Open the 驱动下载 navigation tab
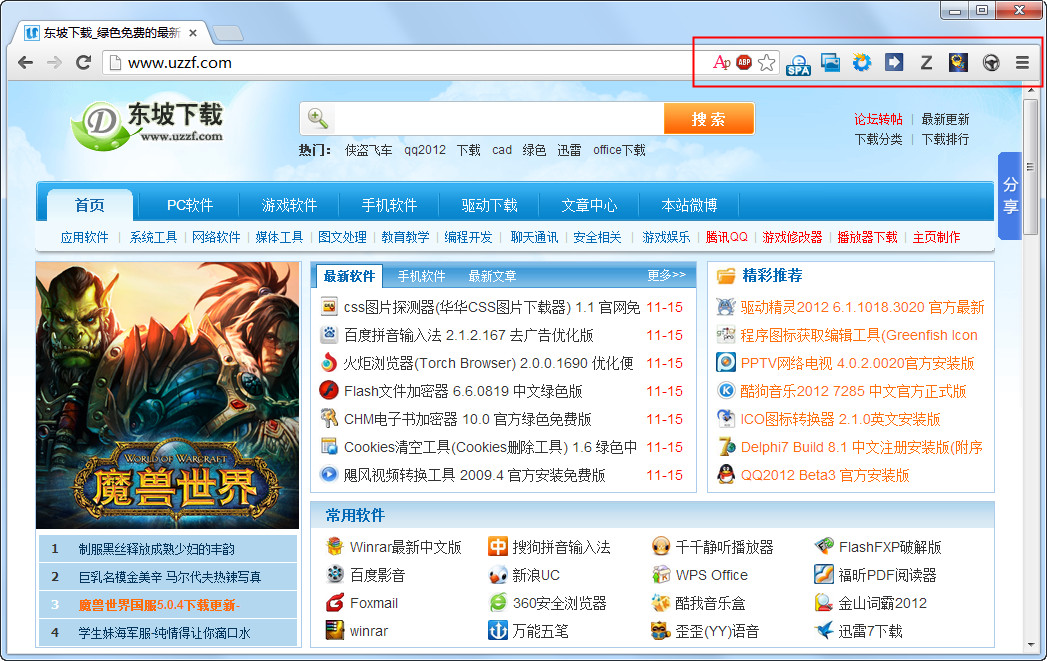Image resolution: width=1047 pixels, height=661 pixels. tap(489, 205)
